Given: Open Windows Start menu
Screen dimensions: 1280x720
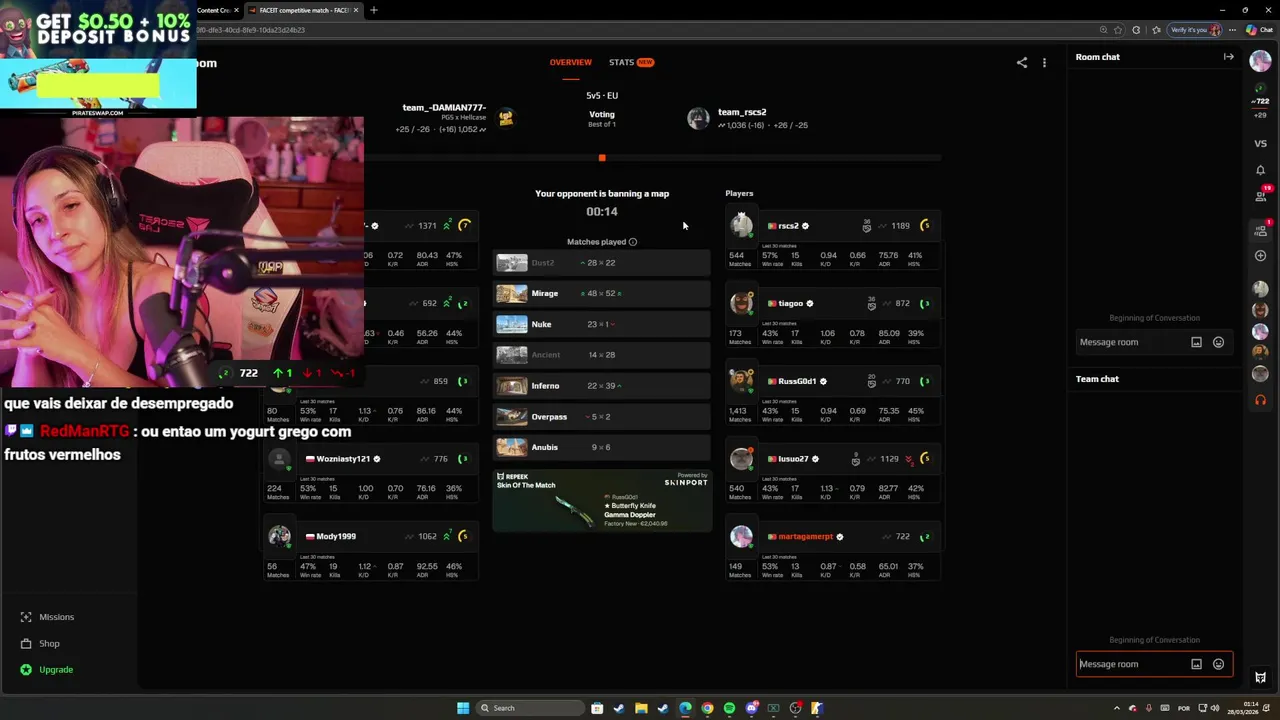Looking at the screenshot, I should 463,708.
